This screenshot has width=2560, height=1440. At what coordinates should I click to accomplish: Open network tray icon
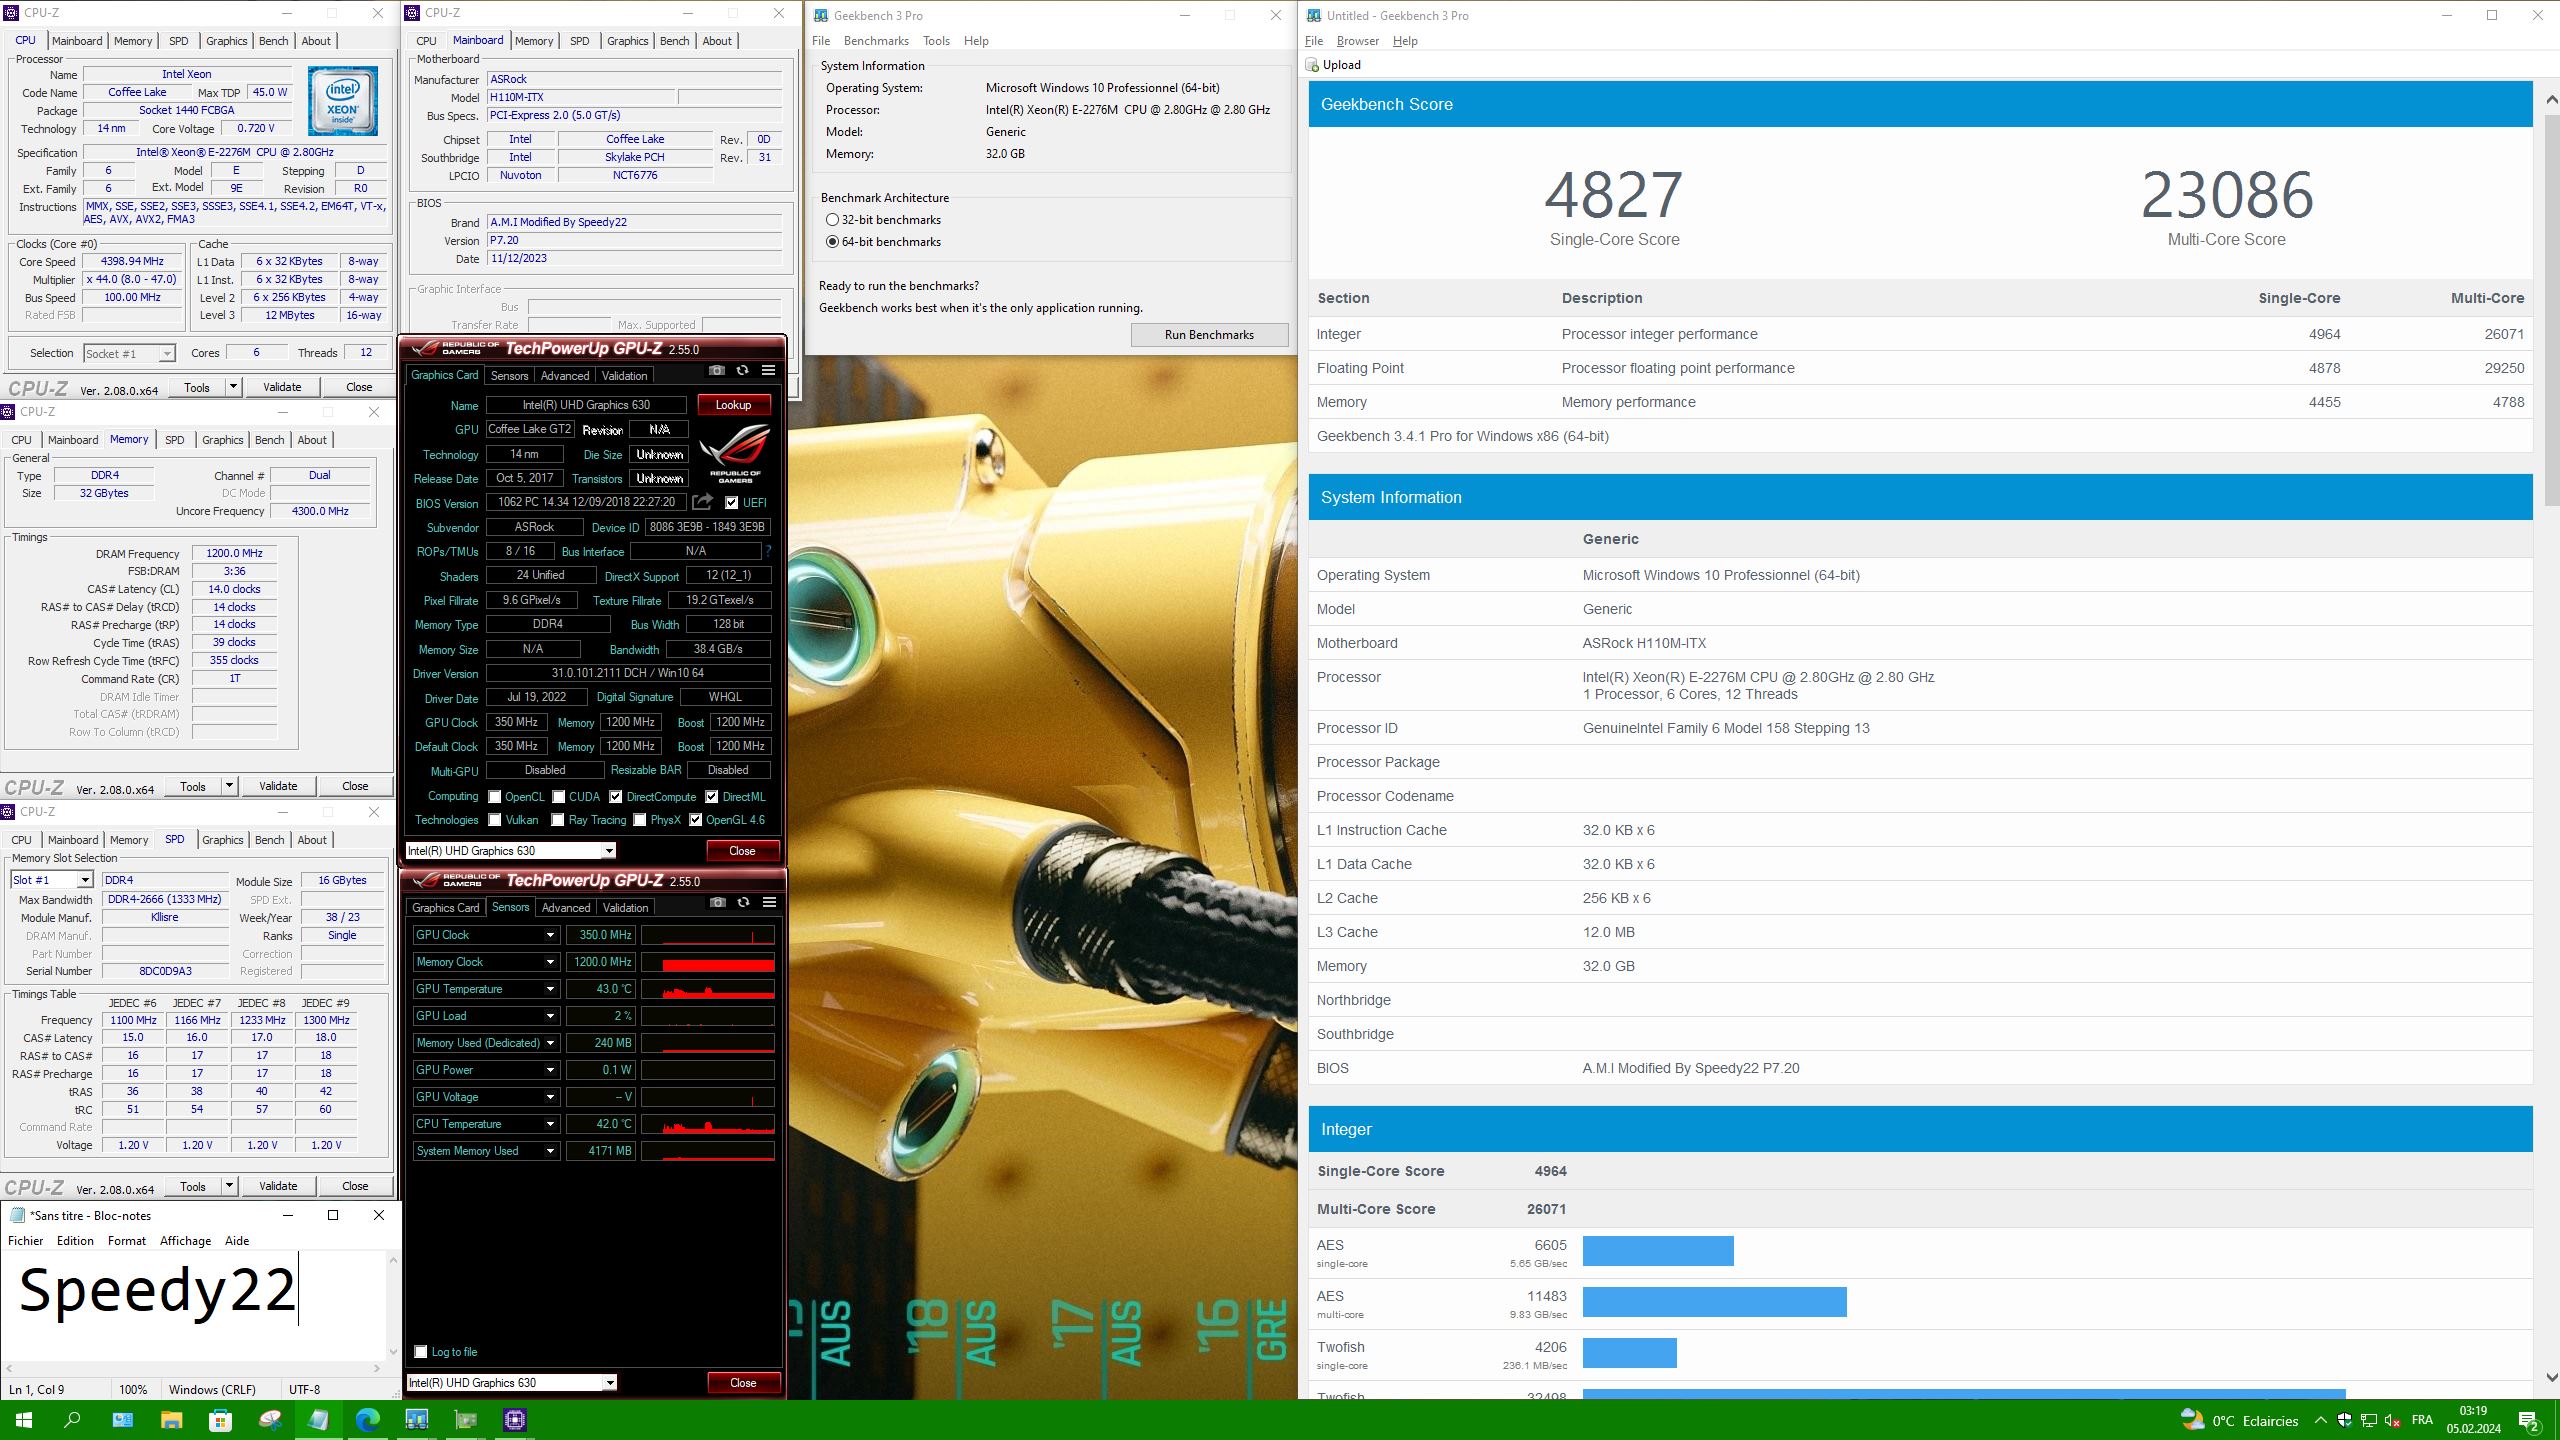(x=2368, y=1420)
